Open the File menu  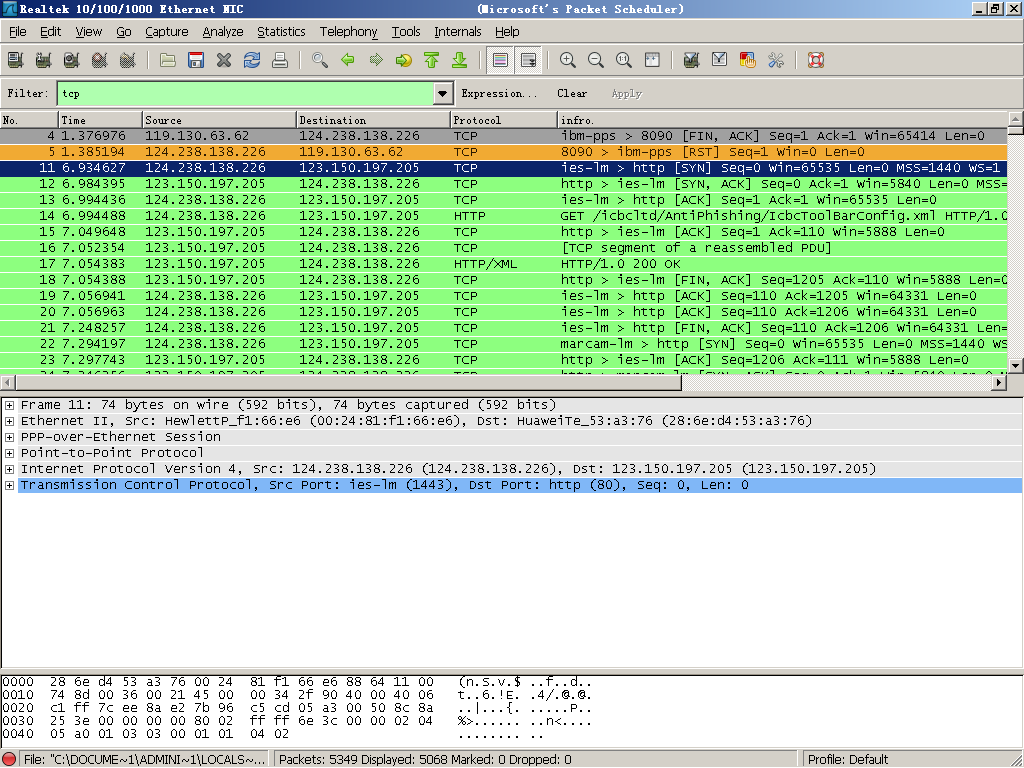[x=18, y=31]
